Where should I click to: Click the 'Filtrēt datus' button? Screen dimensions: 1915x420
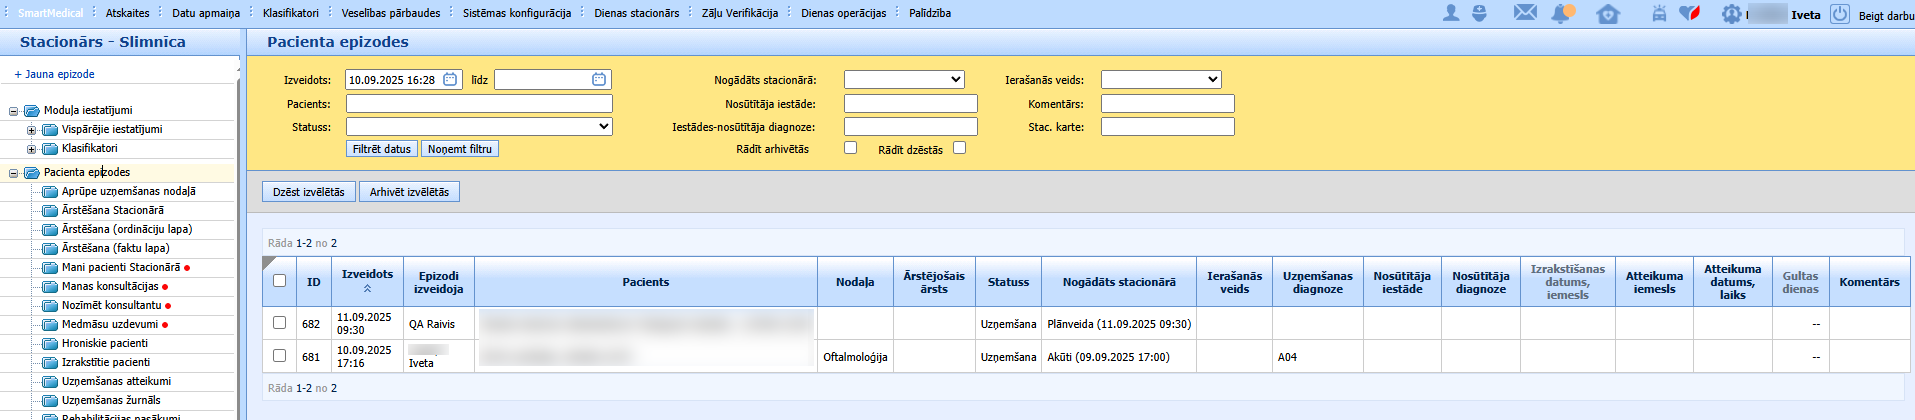point(382,149)
